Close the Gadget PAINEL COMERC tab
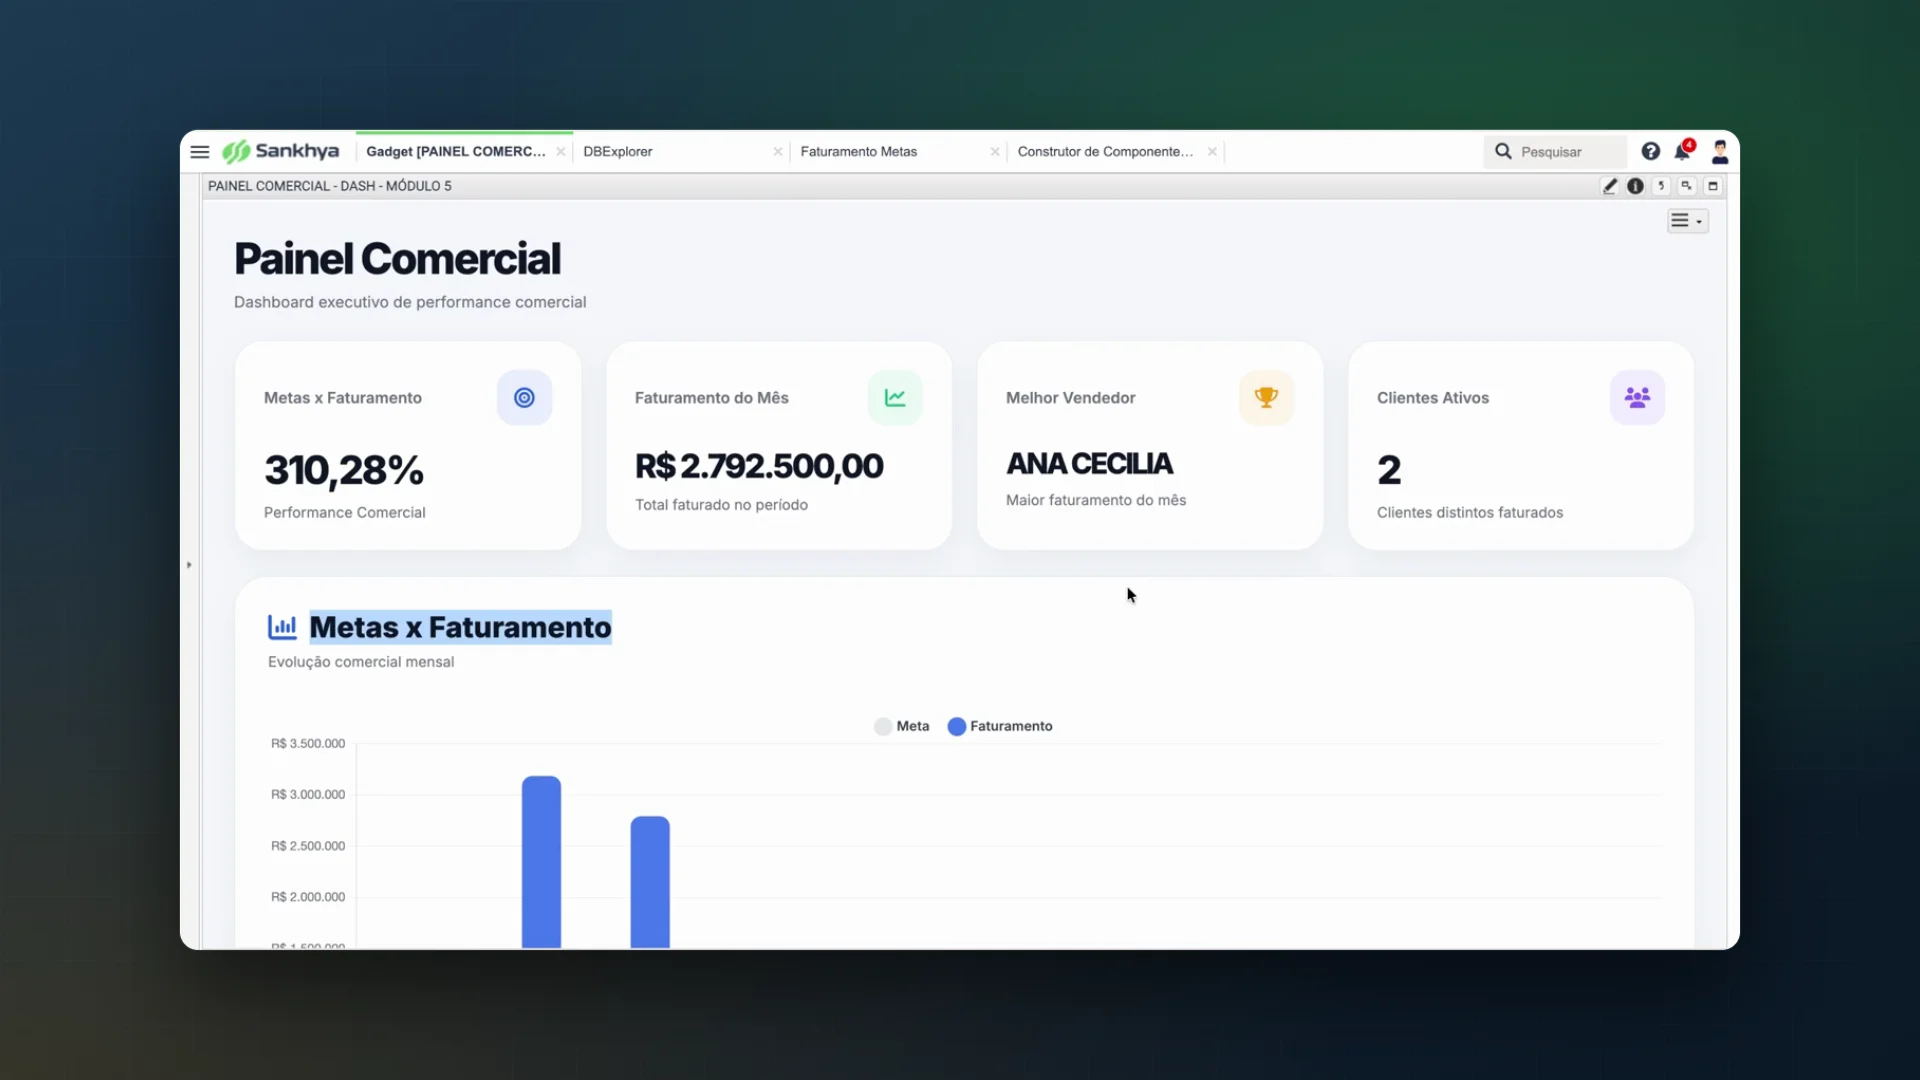 coord(561,152)
